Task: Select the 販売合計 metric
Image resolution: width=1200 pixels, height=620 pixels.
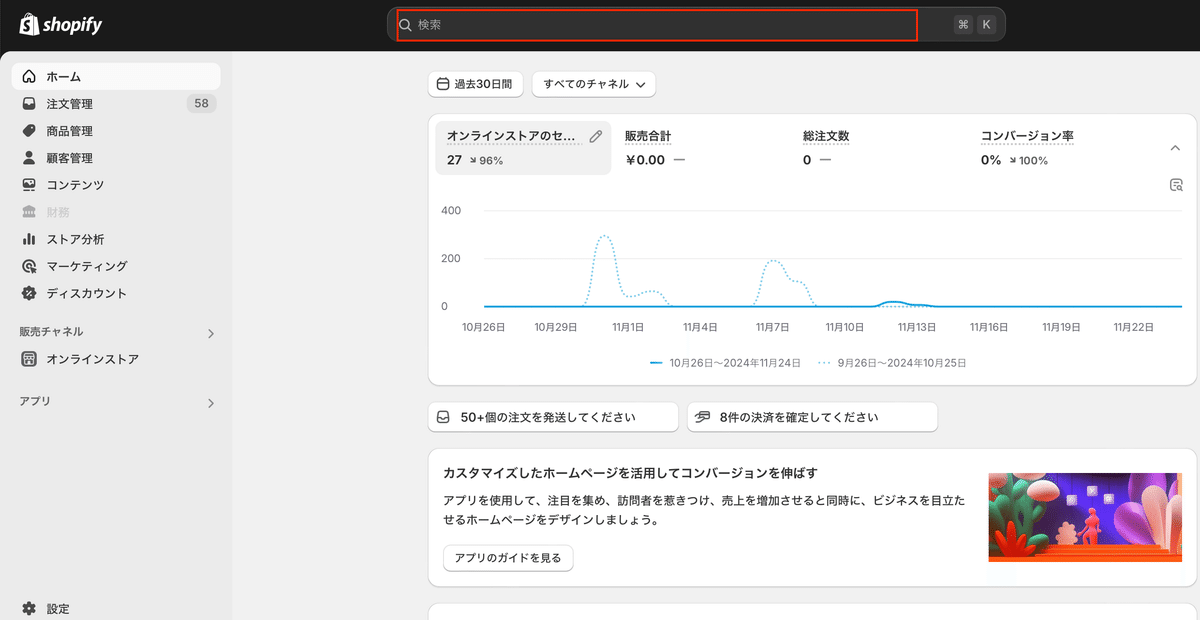Action: click(648, 136)
